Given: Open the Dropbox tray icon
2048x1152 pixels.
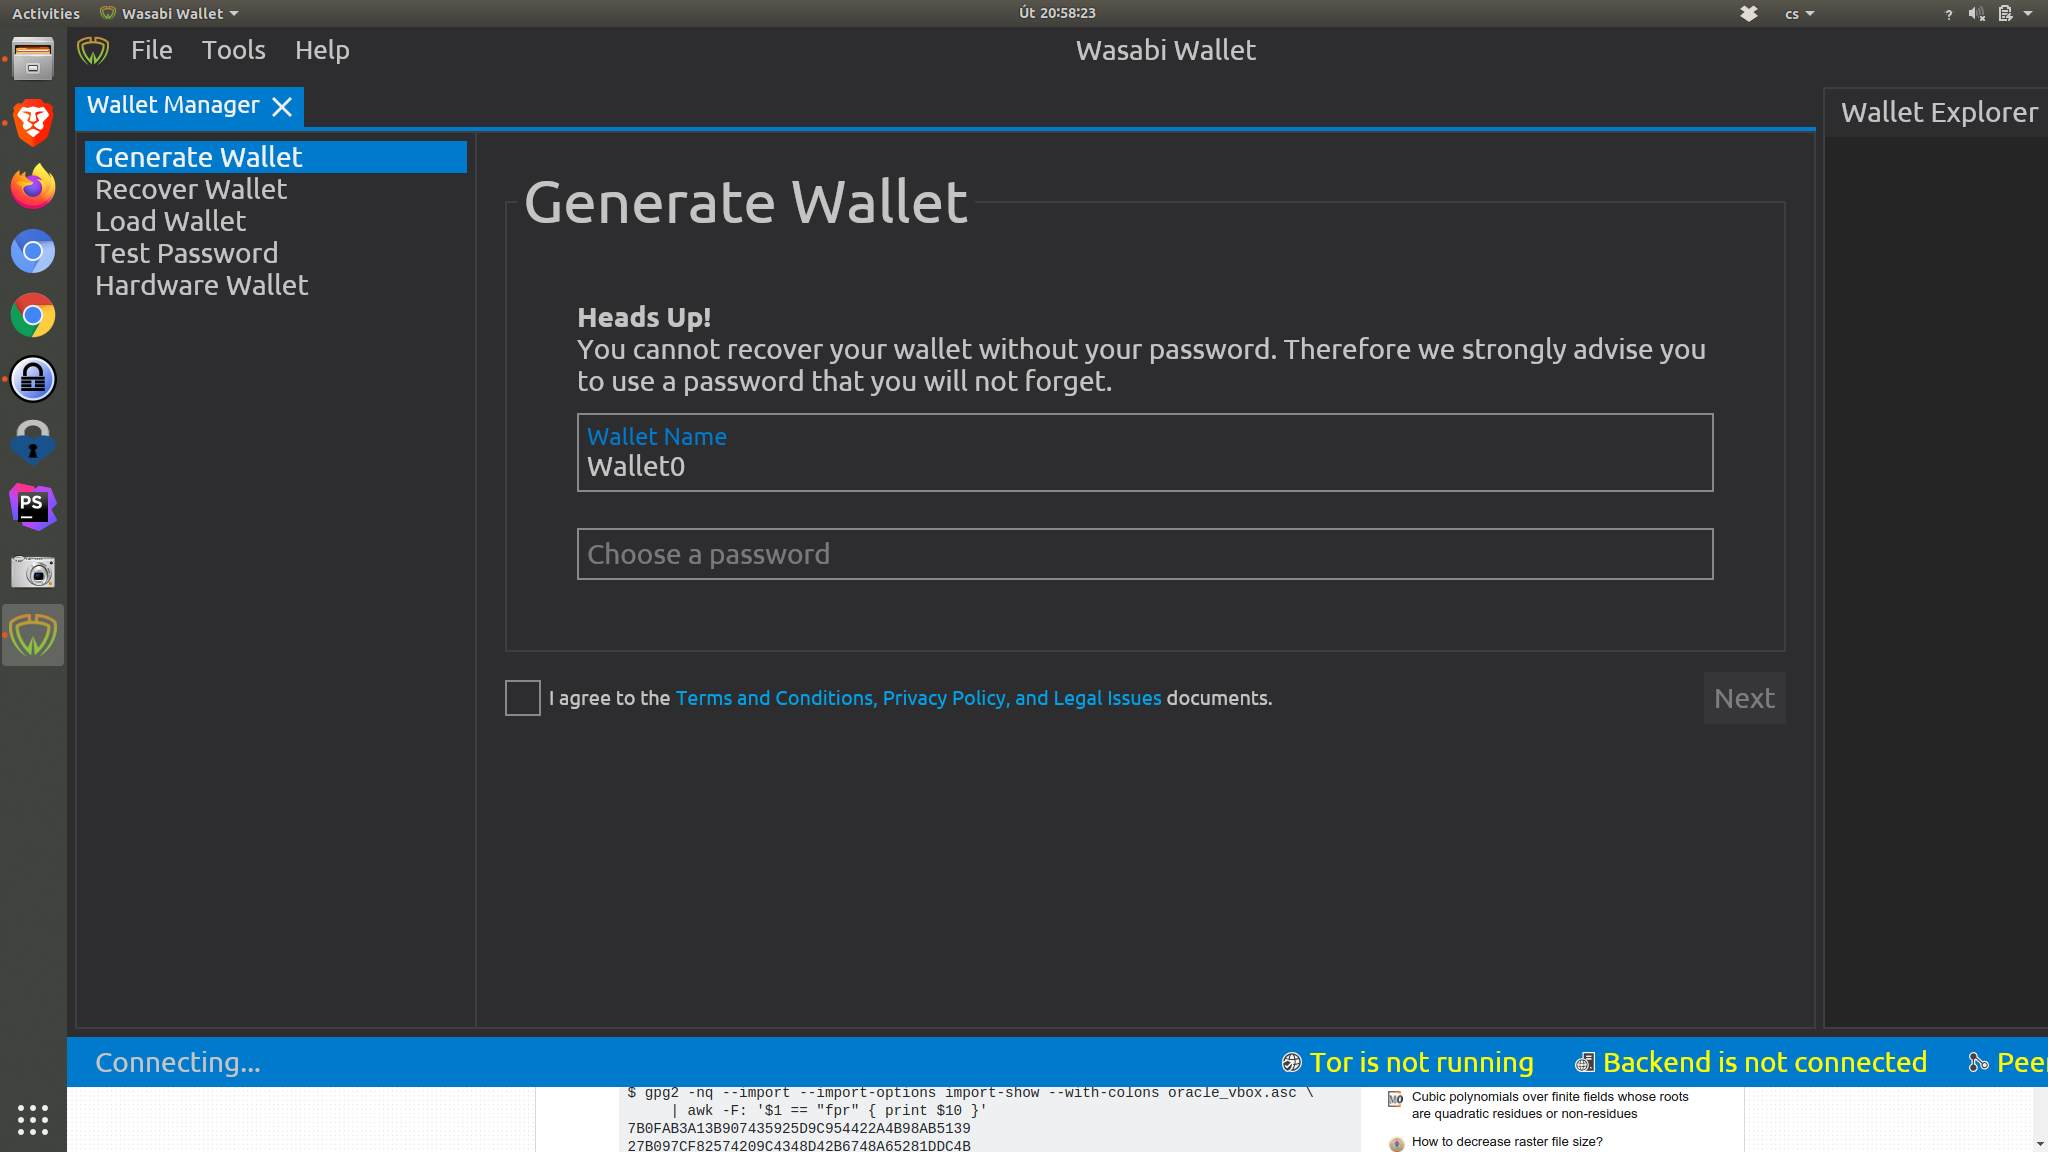Looking at the screenshot, I should [x=1749, y=13].
